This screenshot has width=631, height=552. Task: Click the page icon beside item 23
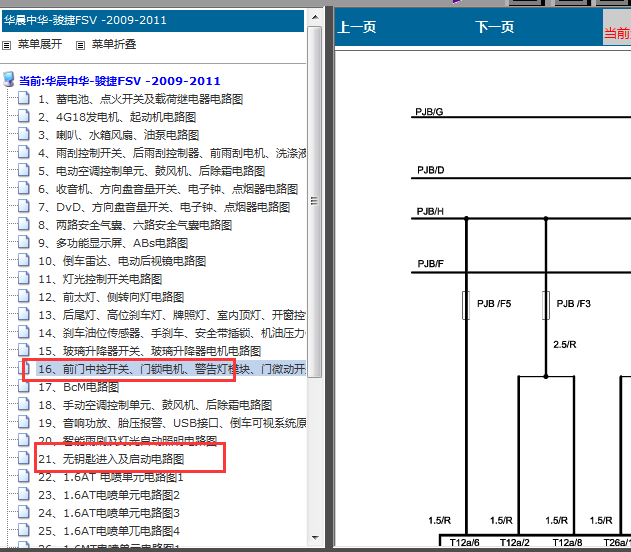[x=24, y=494]
